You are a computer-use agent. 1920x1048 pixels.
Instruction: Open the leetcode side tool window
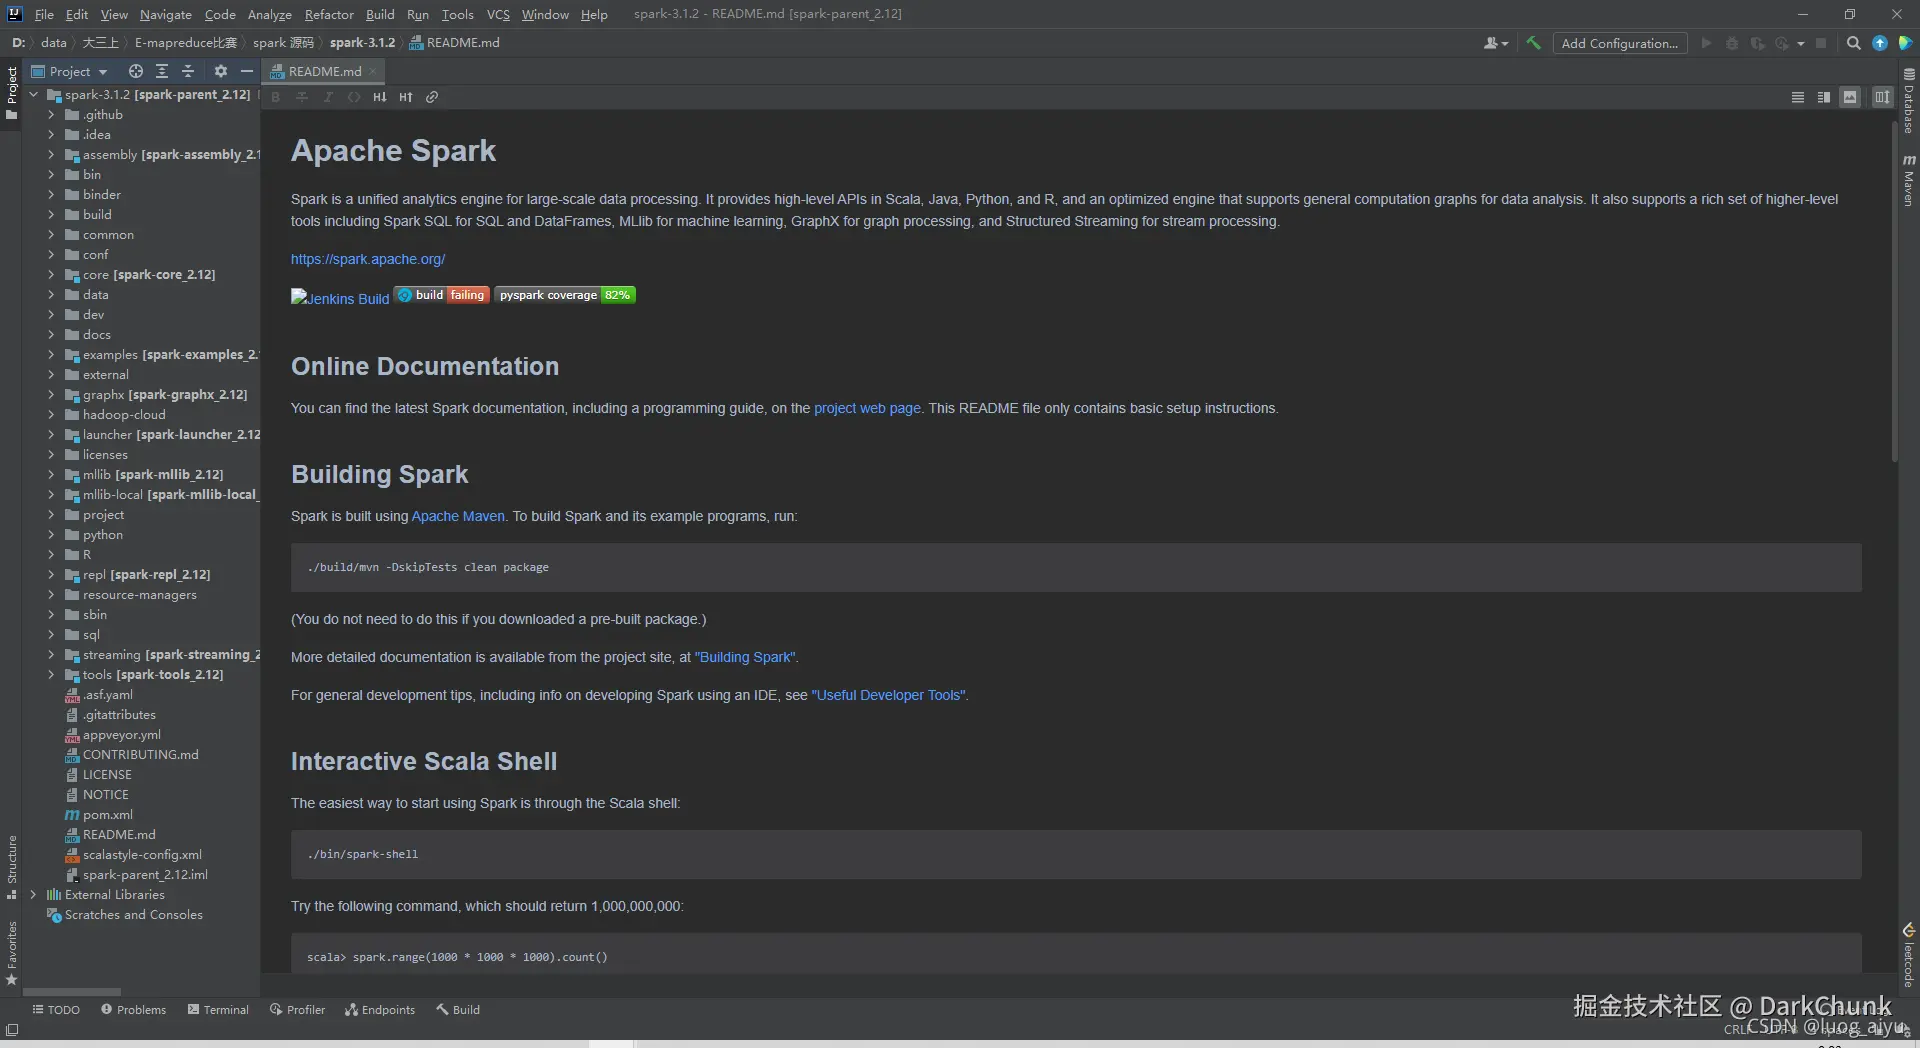click(1908, 955)
